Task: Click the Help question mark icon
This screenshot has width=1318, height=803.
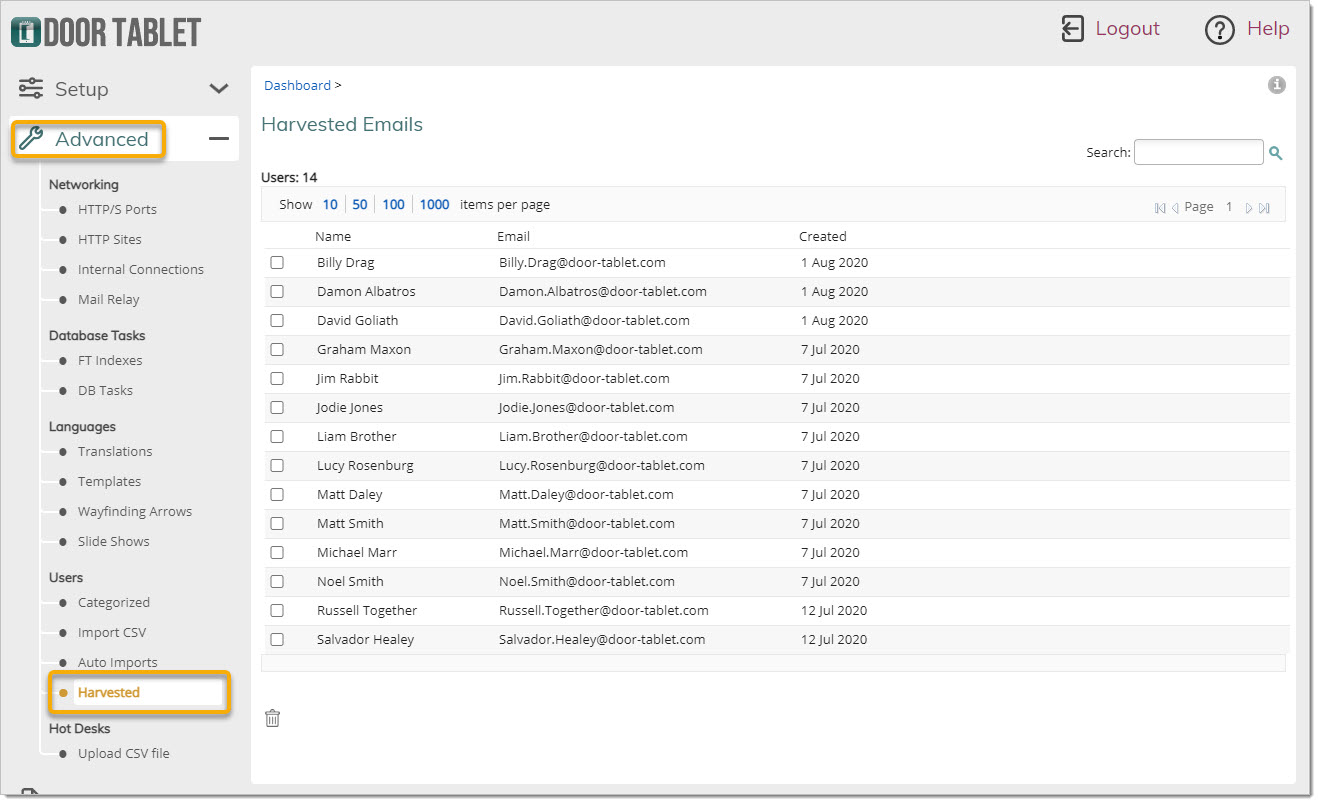Action: [x=1220, y=30]
